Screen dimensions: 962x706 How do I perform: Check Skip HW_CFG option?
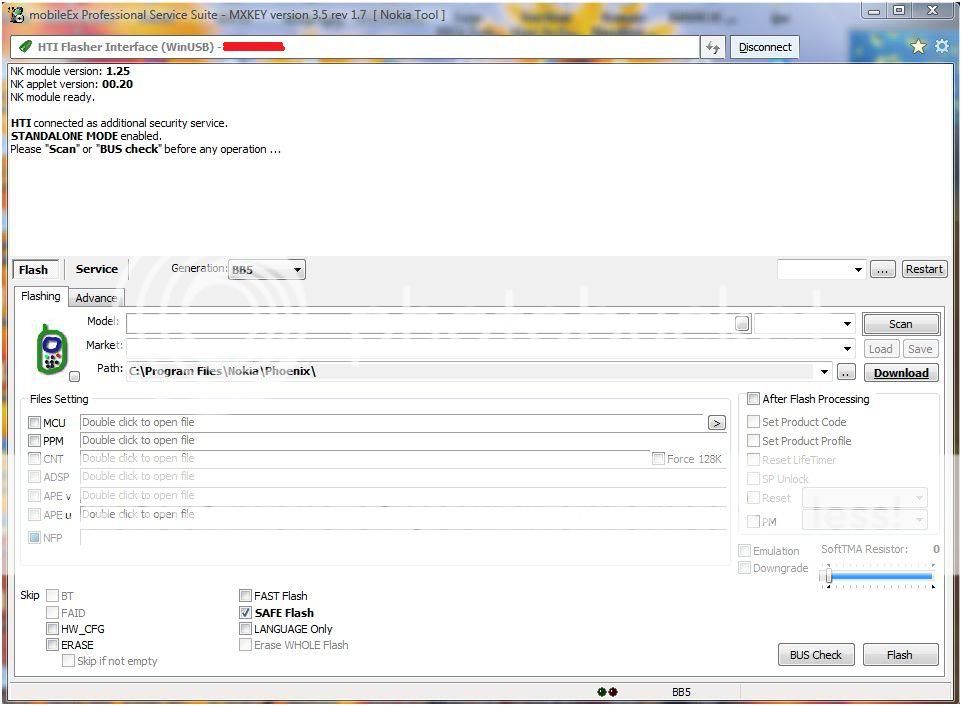[x=52, y=629]
